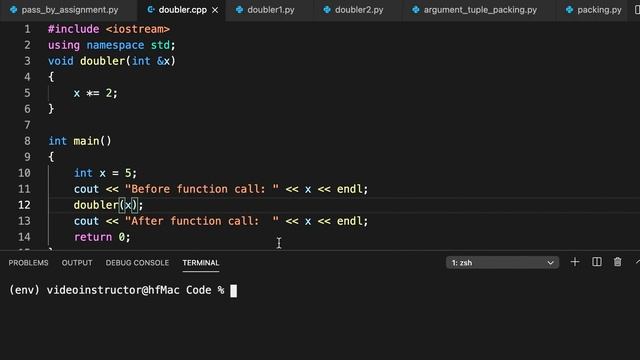The width and height of the screenshot is (640, 360).
Task: Click Python file icon on pass_by_assignment.py tab
Action: click(x=13, y=10)
